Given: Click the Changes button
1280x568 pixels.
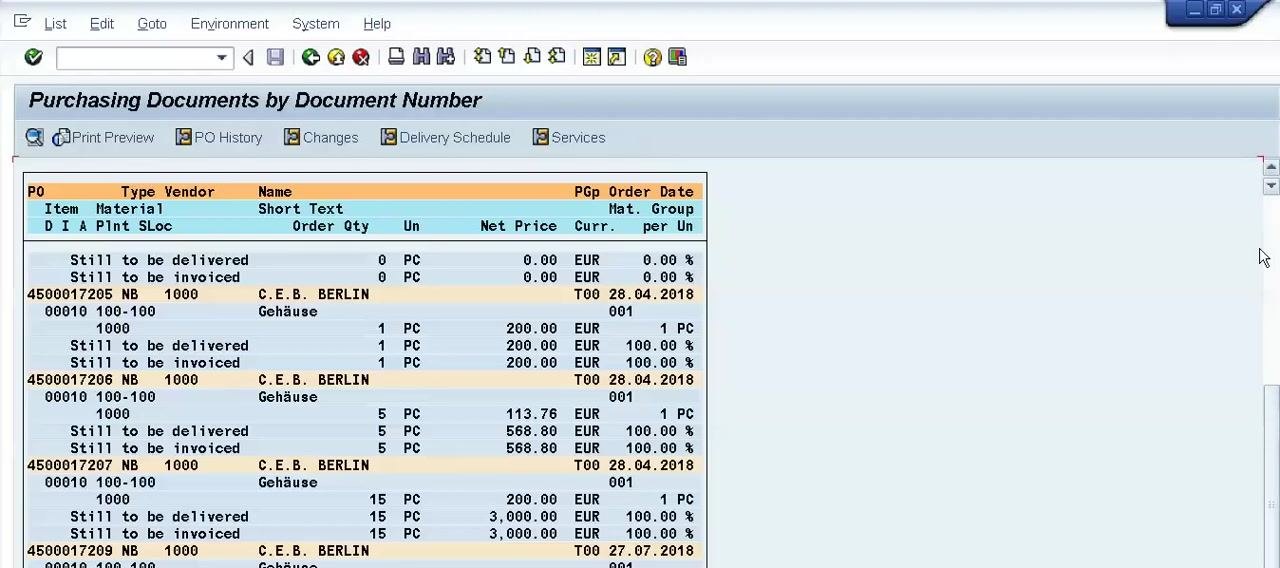Looking at the screenshot, I should [321, 137].
